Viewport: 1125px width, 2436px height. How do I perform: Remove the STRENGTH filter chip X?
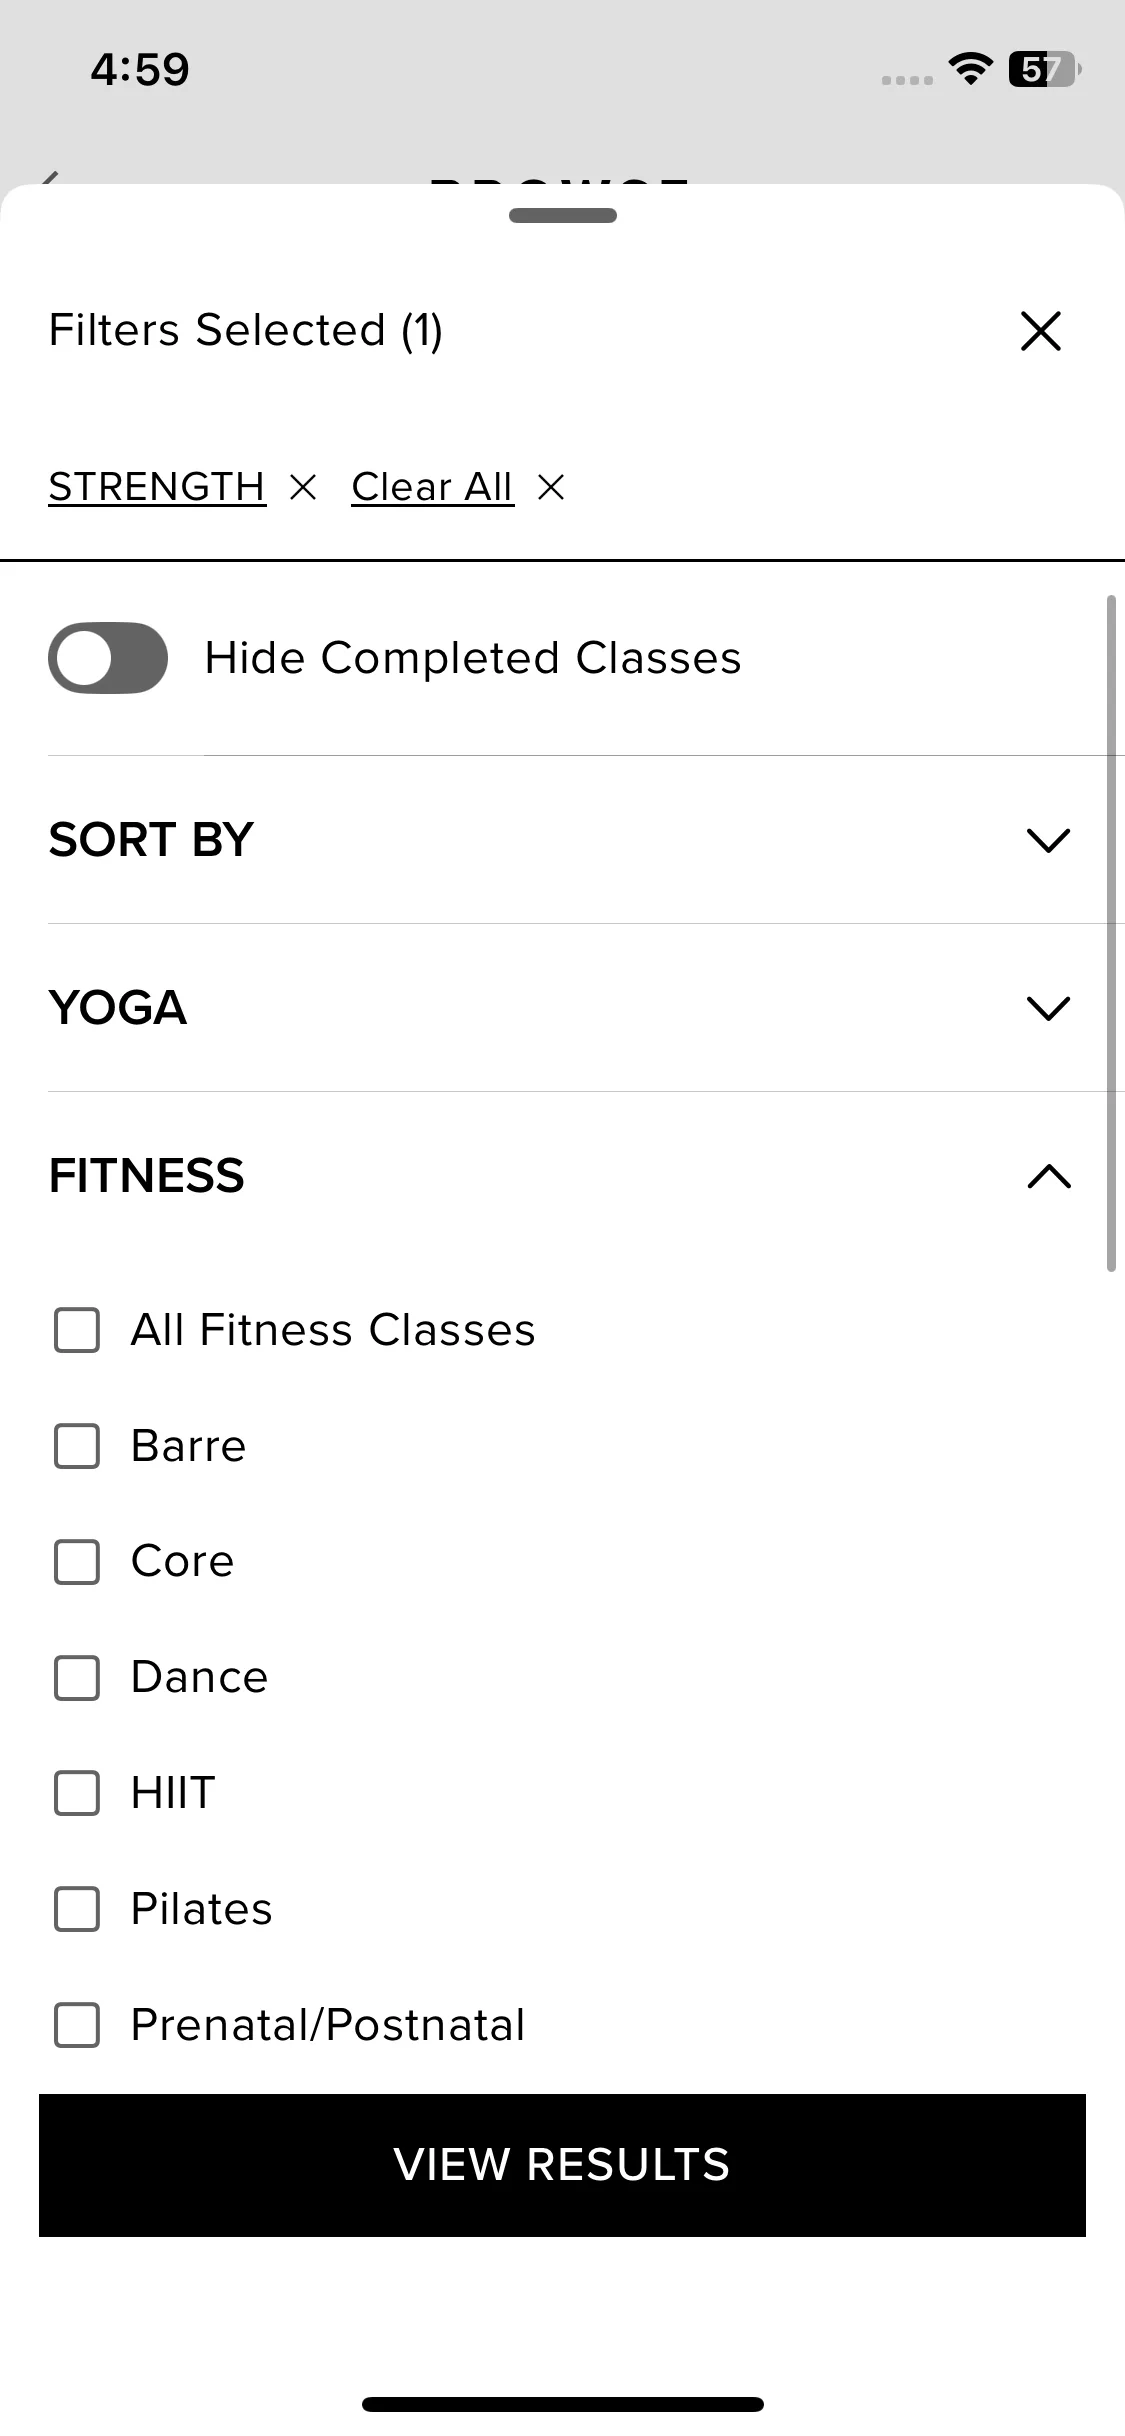point(303,487)
